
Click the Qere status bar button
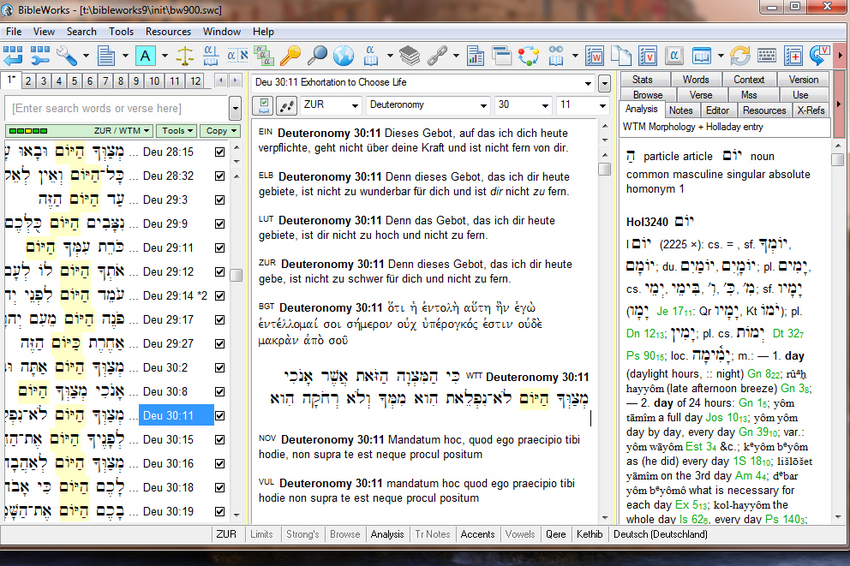pos(556,534)
